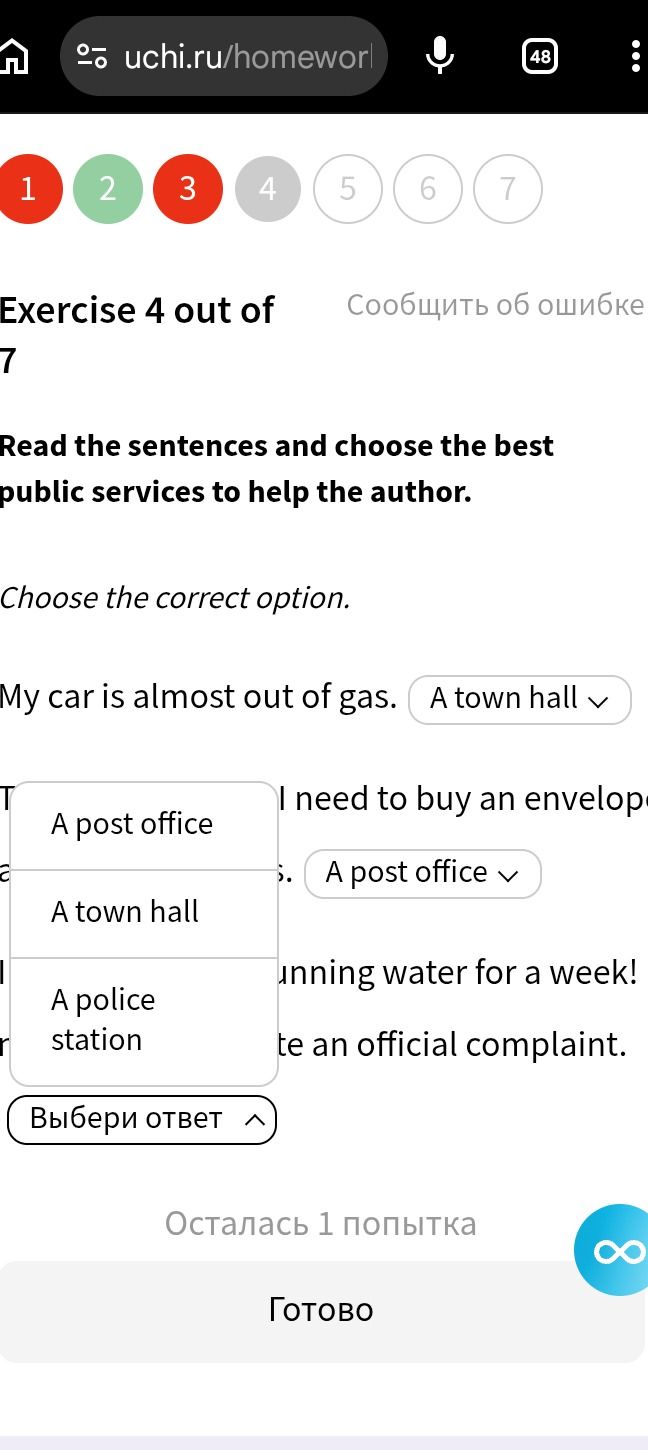Go to exercise 6 circle
648x1450 pixels.
[428, 188]
